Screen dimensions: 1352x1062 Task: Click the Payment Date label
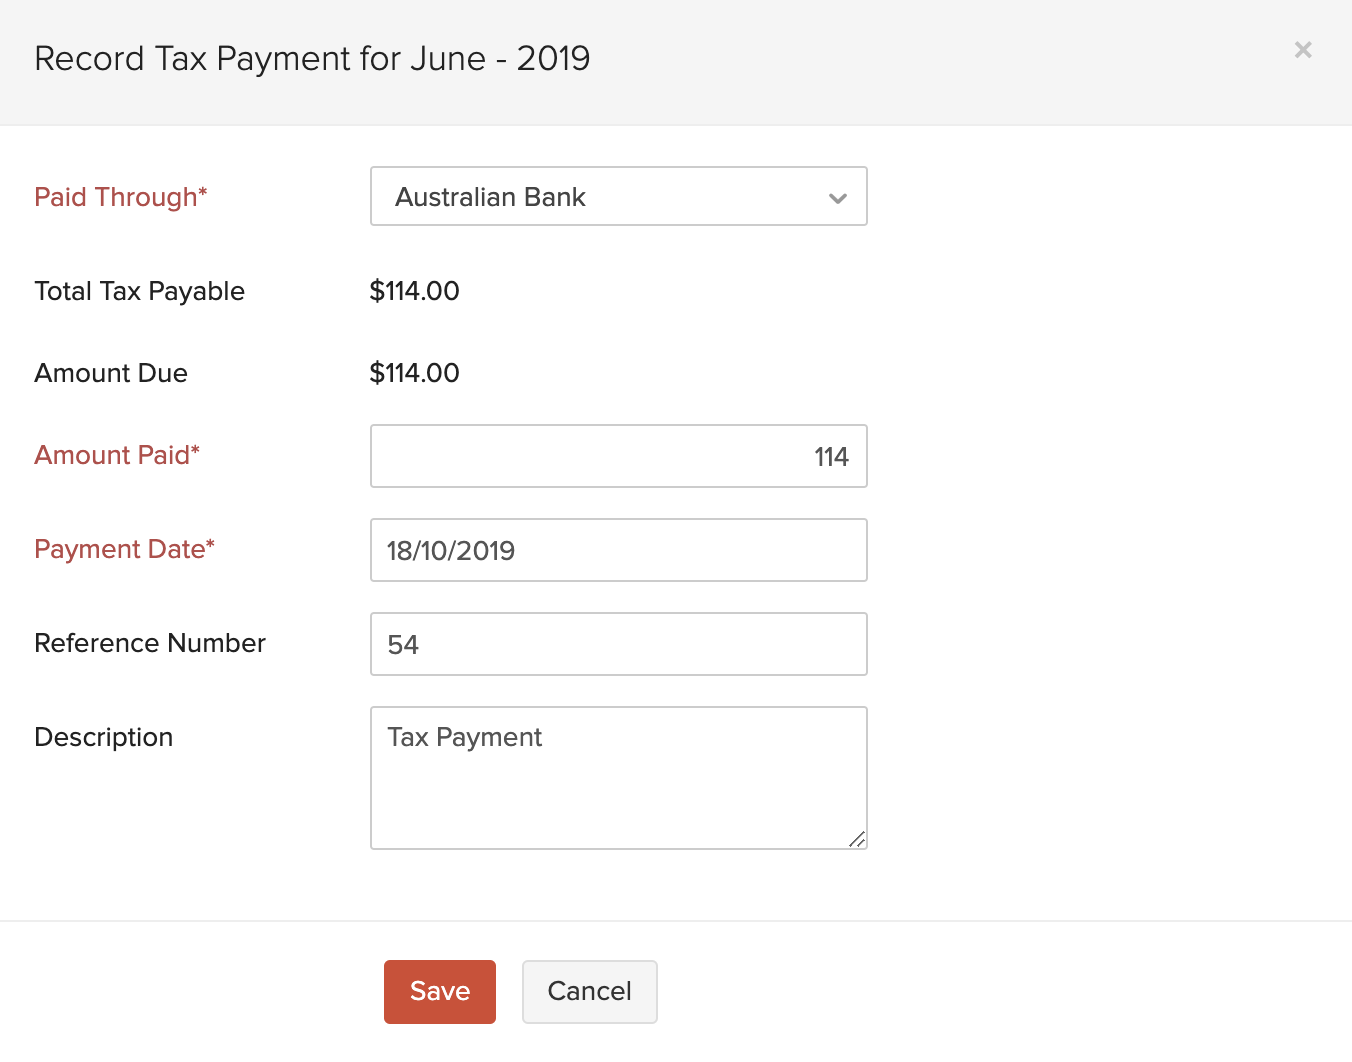[124, 549]
